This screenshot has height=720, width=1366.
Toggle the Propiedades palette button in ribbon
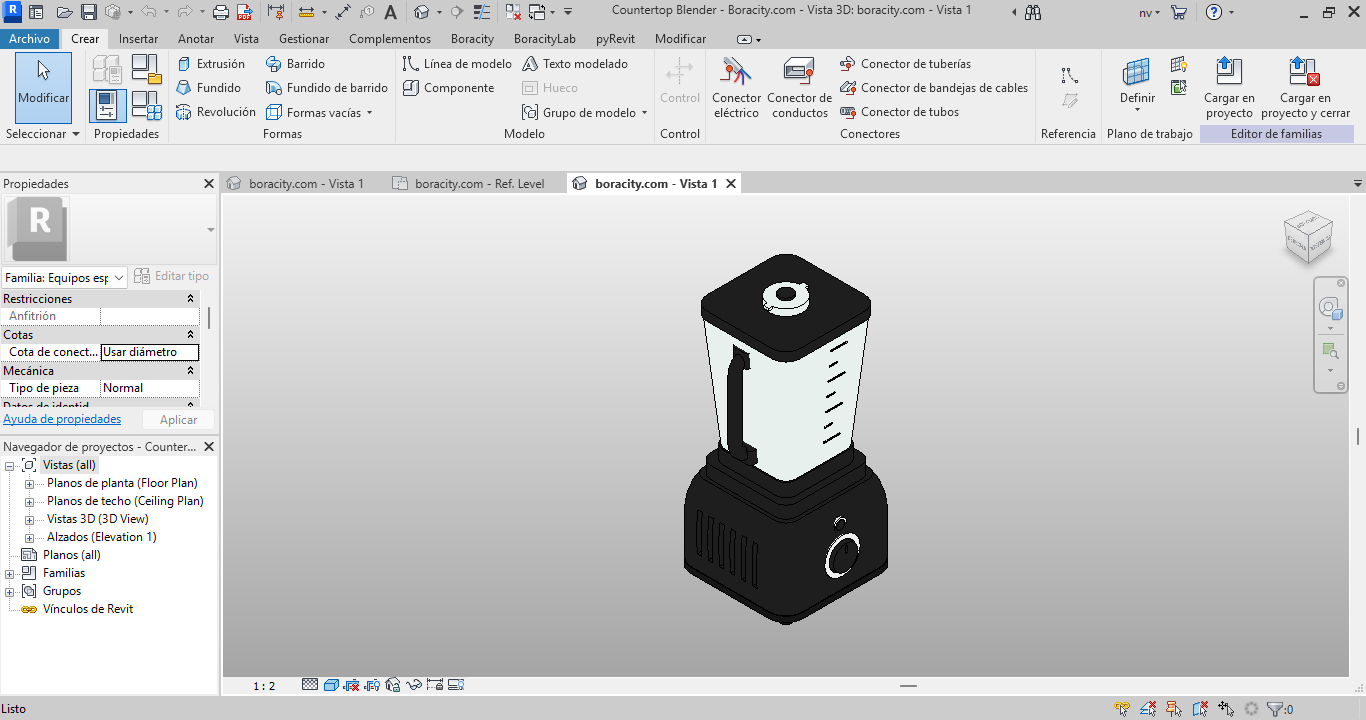[108, 106]
